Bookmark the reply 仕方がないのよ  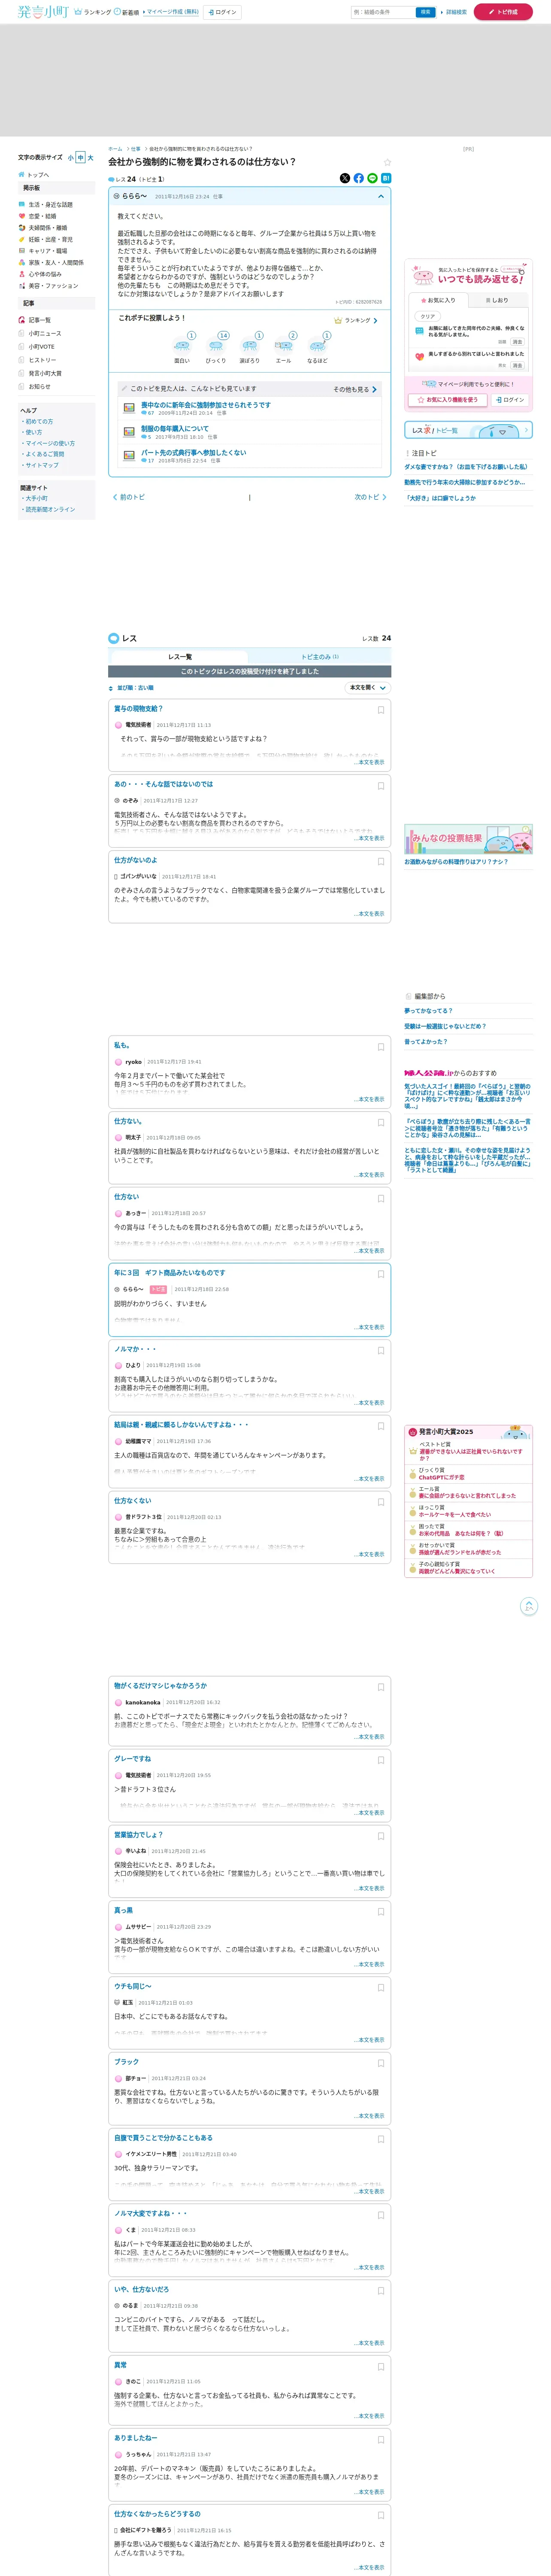click(381, 861)
